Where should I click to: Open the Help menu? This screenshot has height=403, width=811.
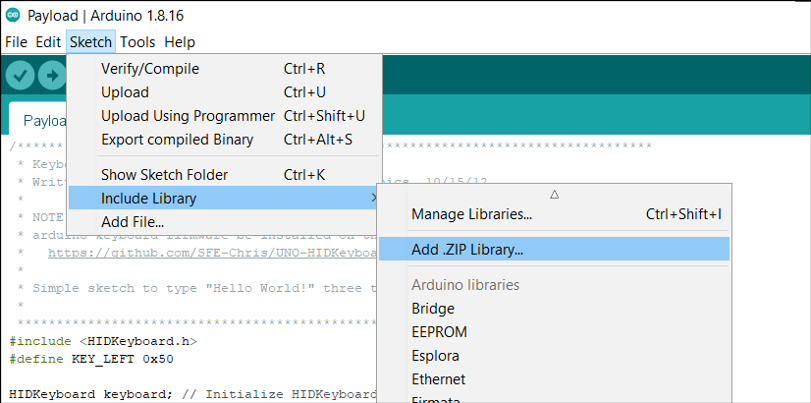[x=180, y=42]
